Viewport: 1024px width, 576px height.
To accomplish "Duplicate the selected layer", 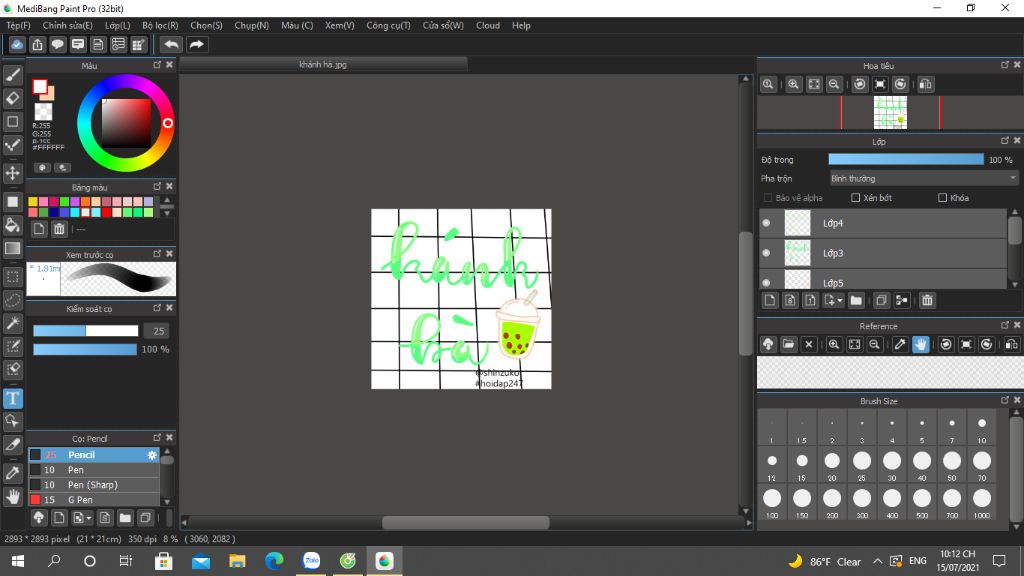I will (881, 300).
